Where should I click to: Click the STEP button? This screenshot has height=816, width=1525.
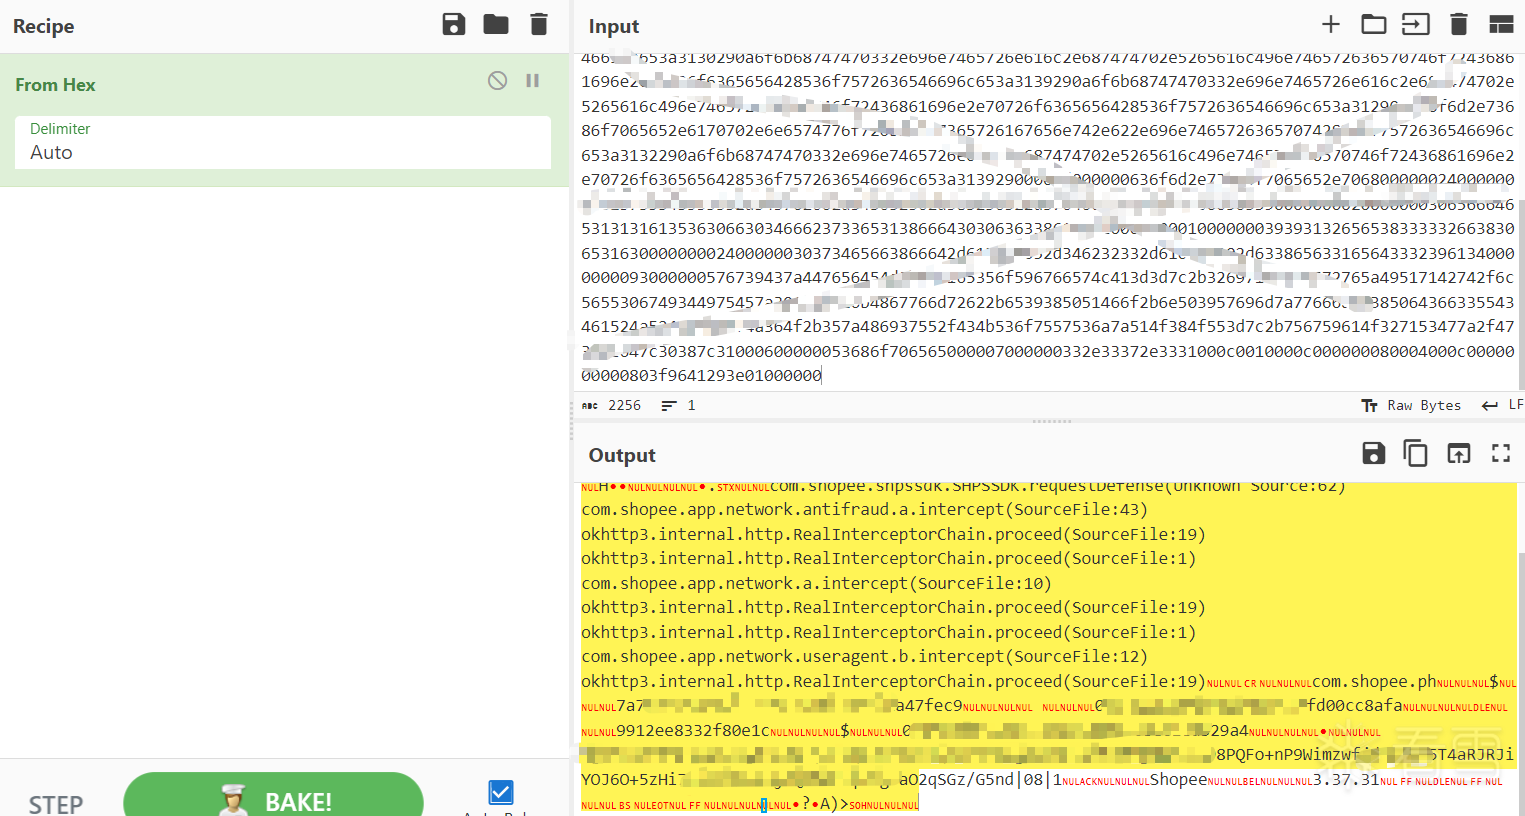(56, 804)
